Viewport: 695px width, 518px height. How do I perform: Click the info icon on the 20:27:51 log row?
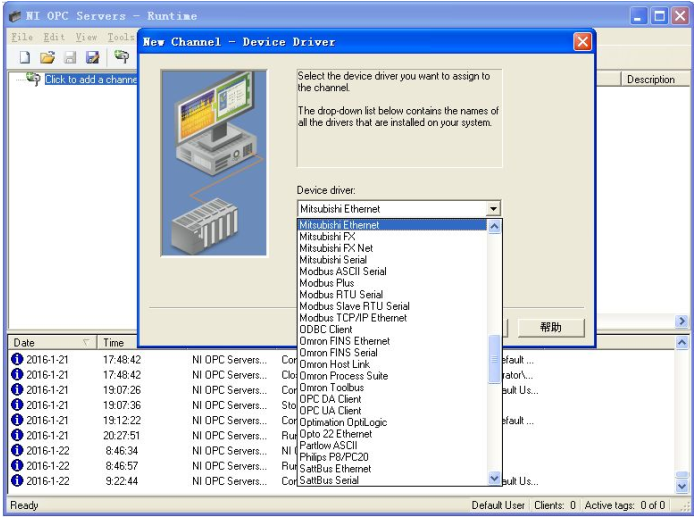click(17, 435)
